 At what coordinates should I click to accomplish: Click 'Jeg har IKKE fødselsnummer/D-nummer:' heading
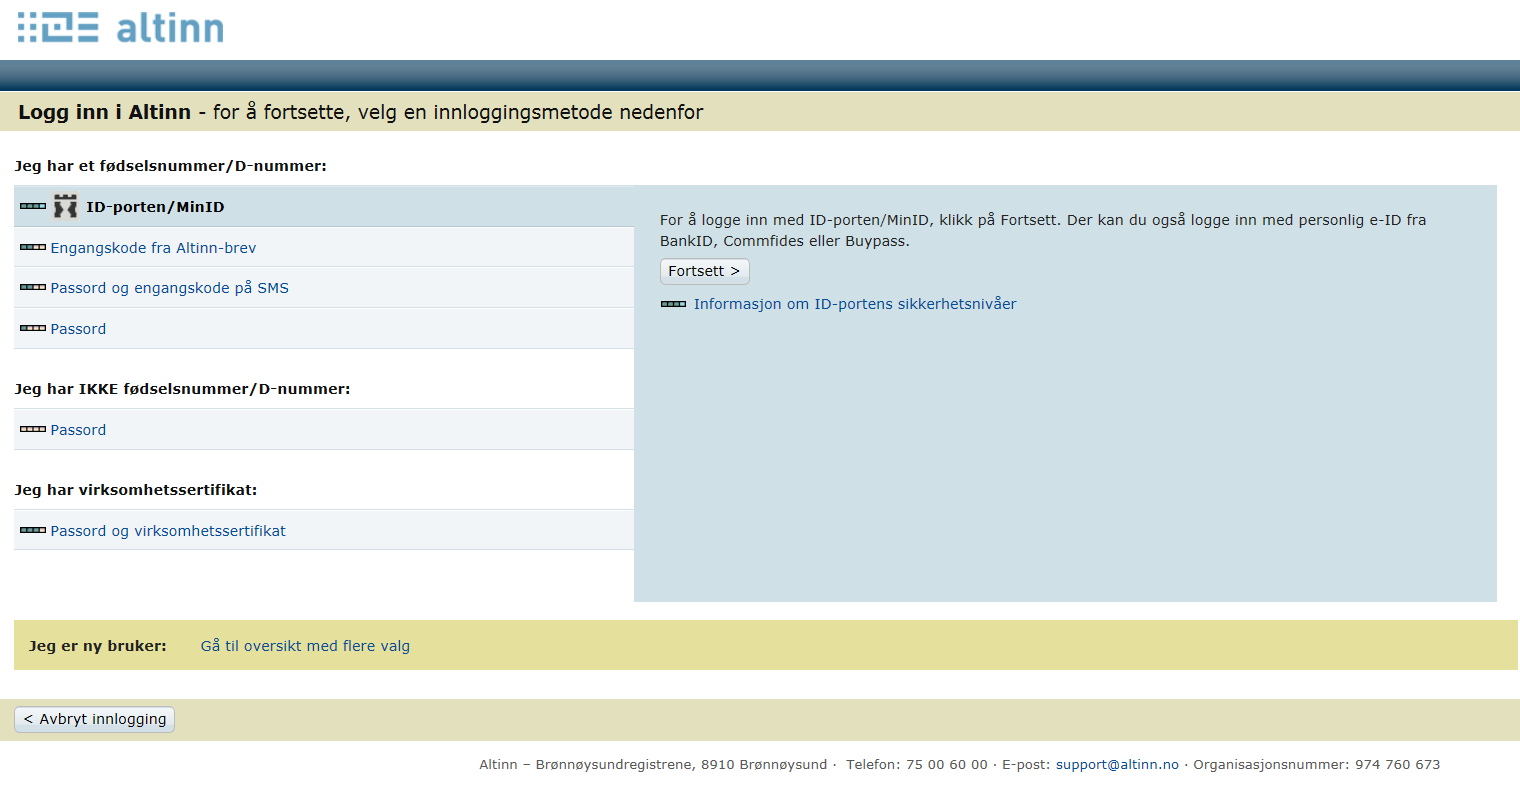click(182, 389)
